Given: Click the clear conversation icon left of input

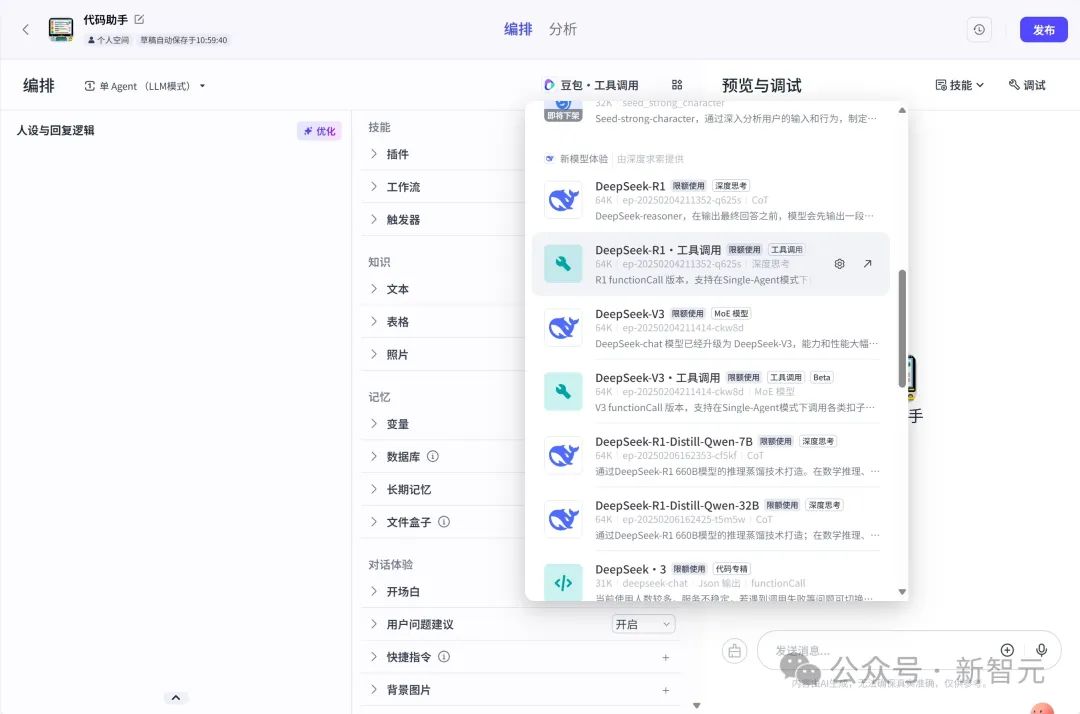Looking at the screenshot, I should click(735, 651).
